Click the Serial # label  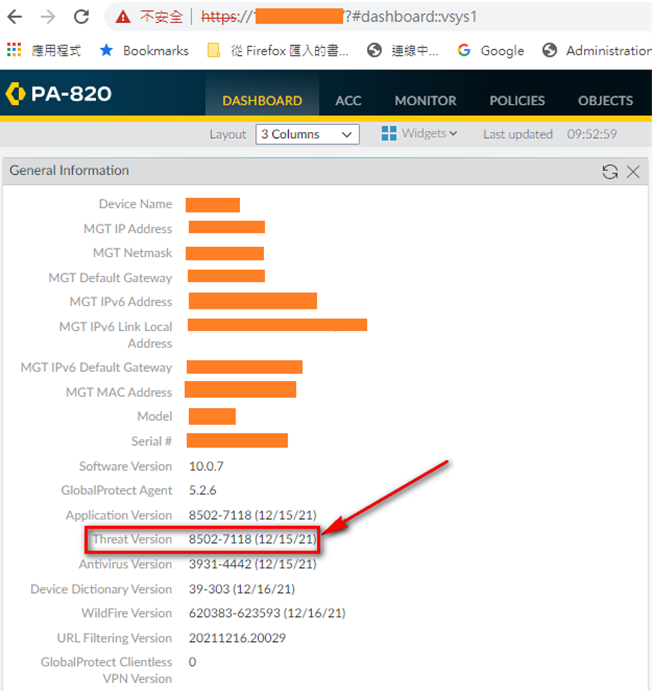pyautogui.click(x=152, y=441)
